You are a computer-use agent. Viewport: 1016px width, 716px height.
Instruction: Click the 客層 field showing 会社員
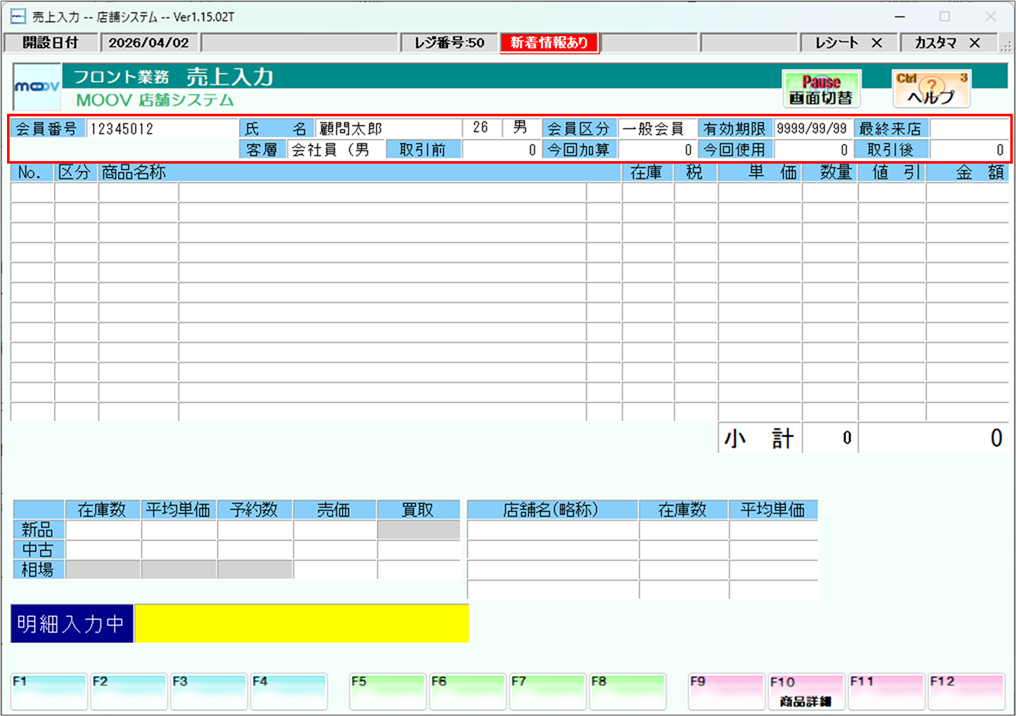click(x=335, y=150)
